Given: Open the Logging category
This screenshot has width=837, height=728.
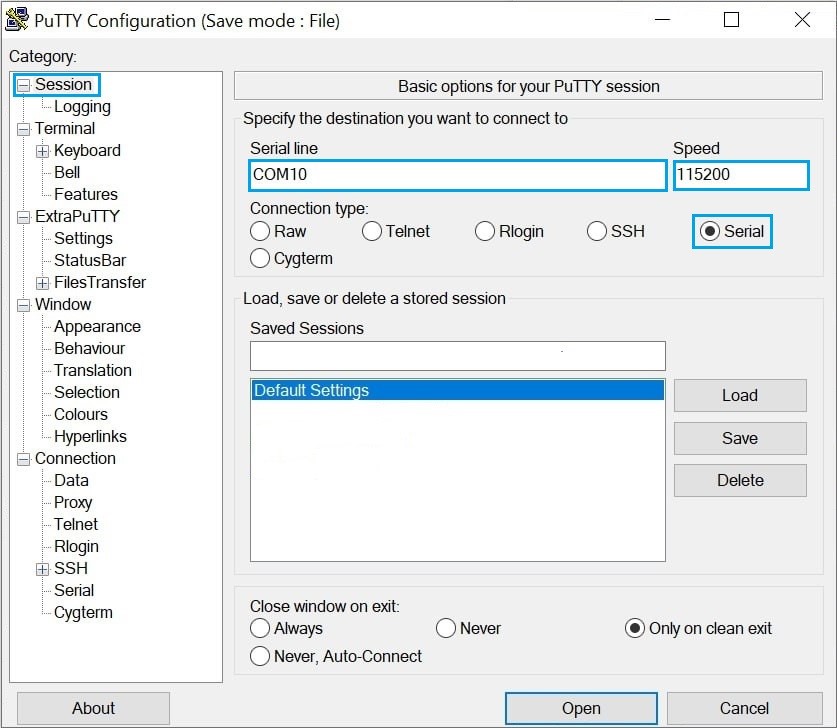Looking at the screenshot, I should 82,107.
